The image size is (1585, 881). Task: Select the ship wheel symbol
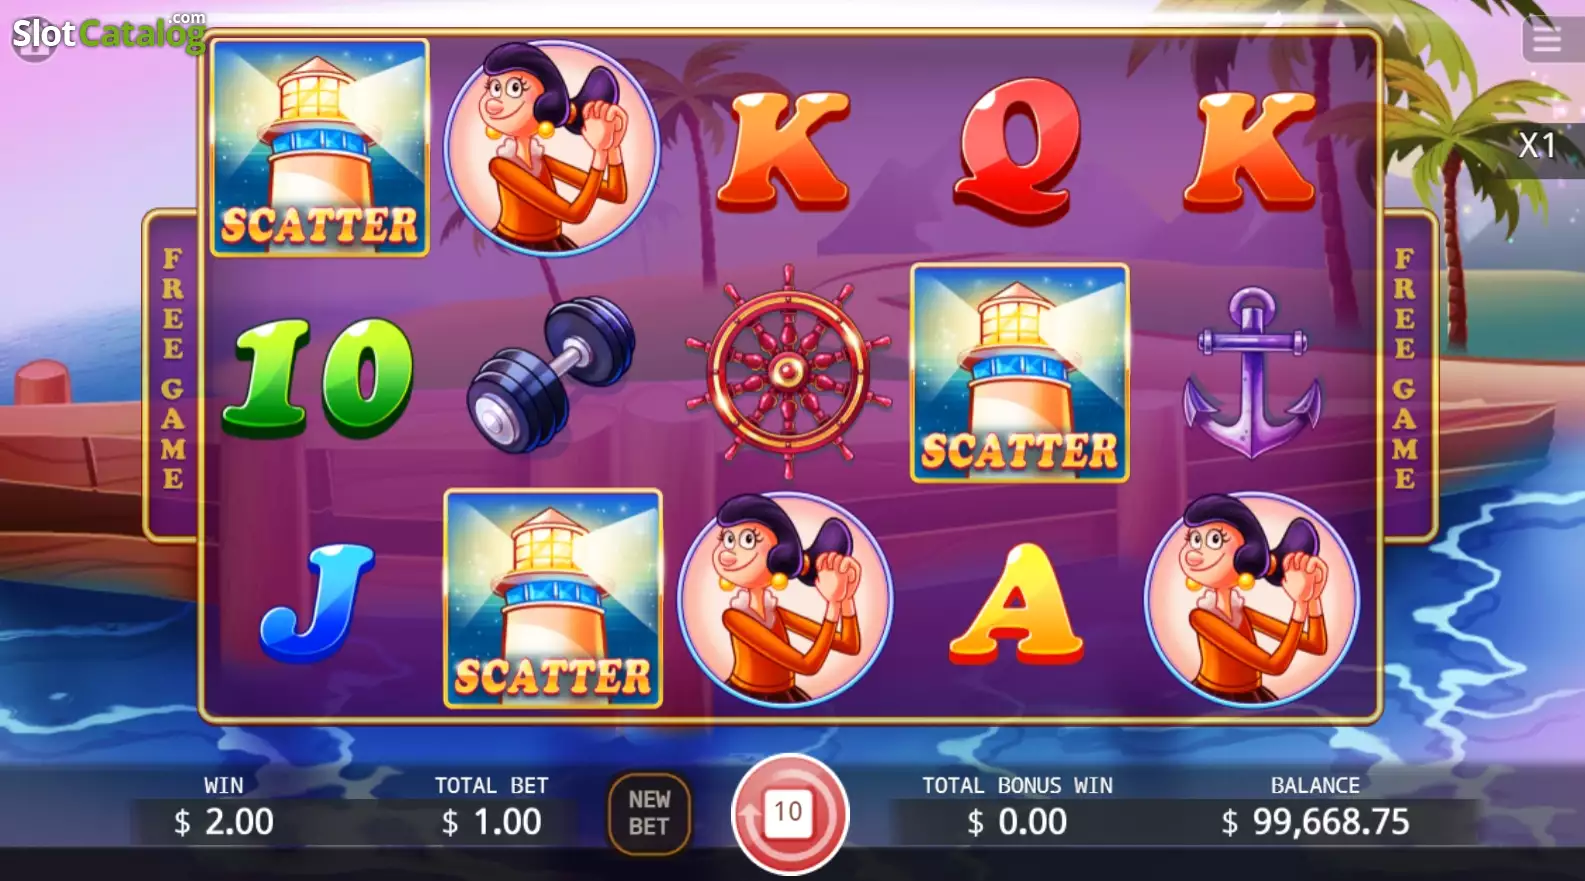788,372
